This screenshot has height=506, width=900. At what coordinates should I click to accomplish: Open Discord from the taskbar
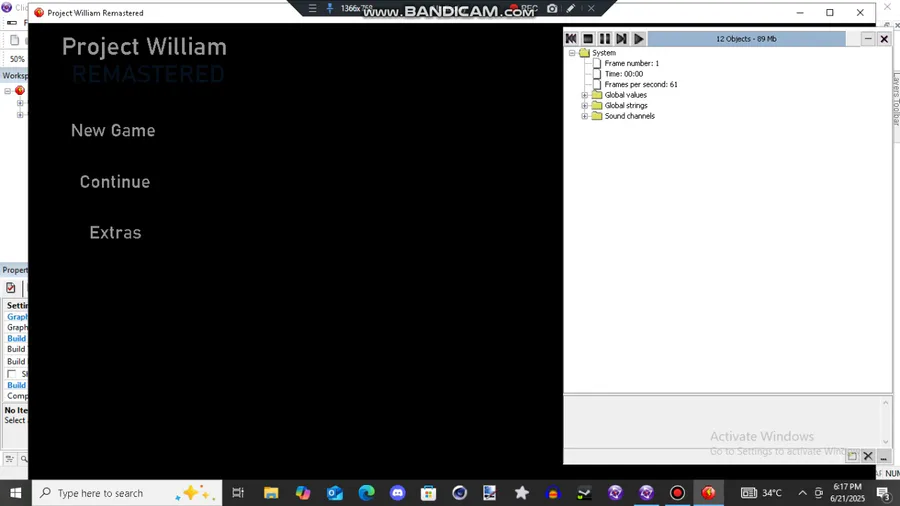(397, 493)
